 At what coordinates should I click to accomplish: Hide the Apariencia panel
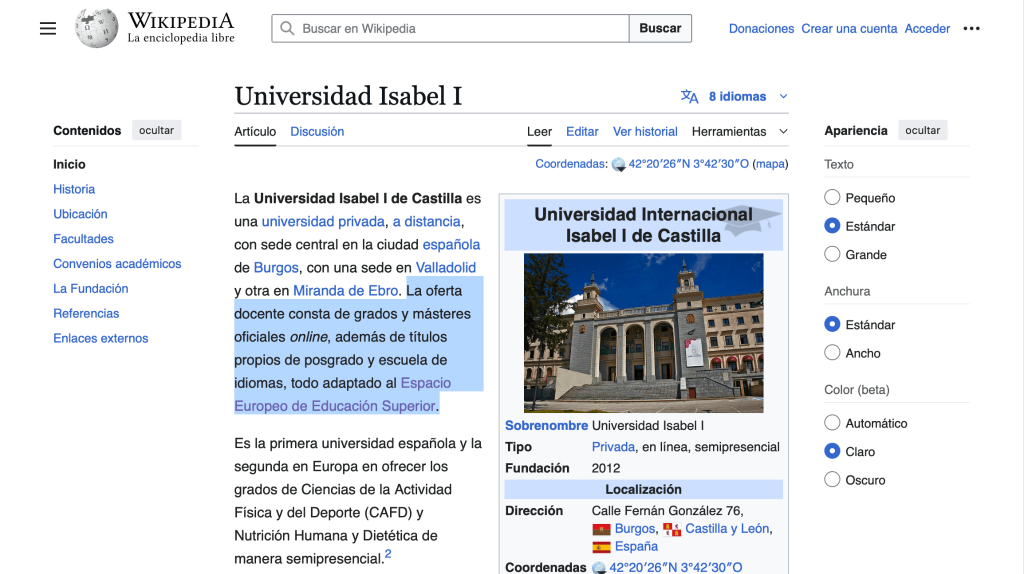pos(922,130)
